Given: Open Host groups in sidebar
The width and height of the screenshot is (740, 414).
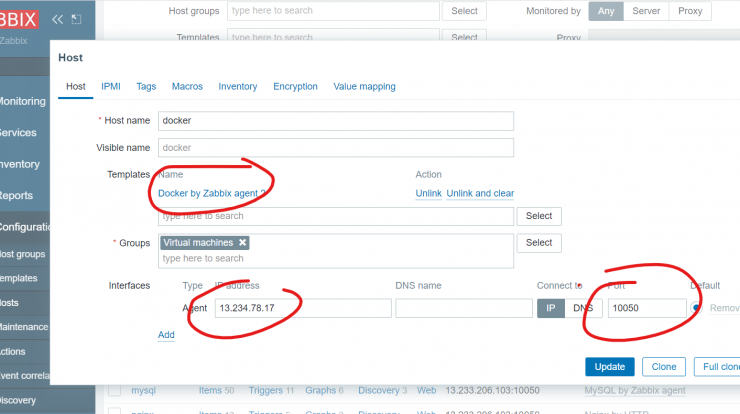Looking at the screenshot, I should coord(24,254).
